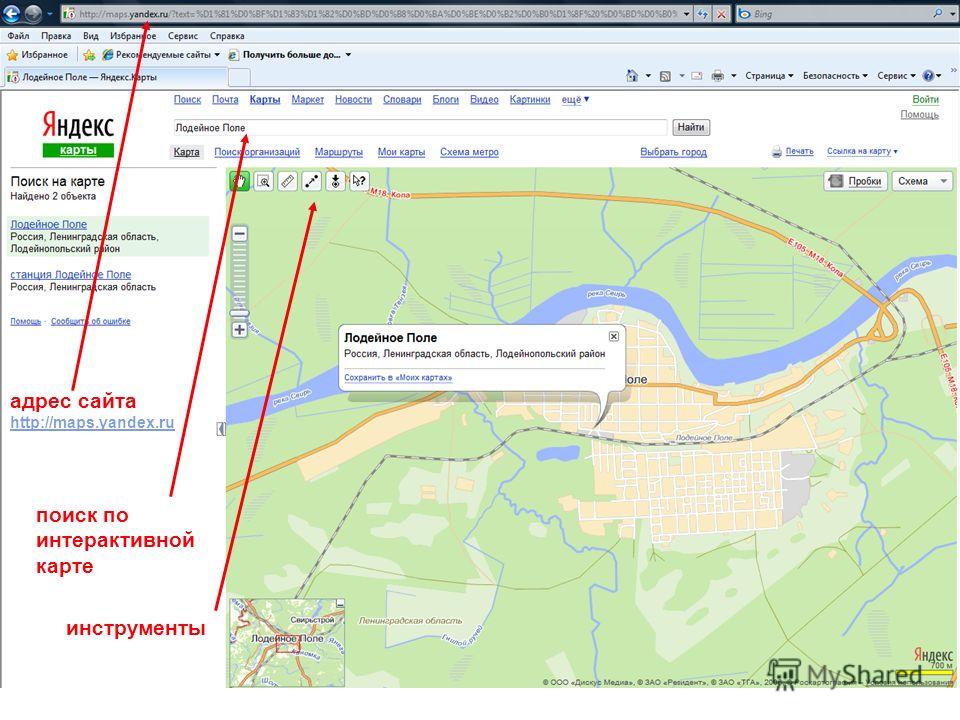Screen dimensions: 960x720
Task: Select the placemark drop tool
Action: point(336,181)
